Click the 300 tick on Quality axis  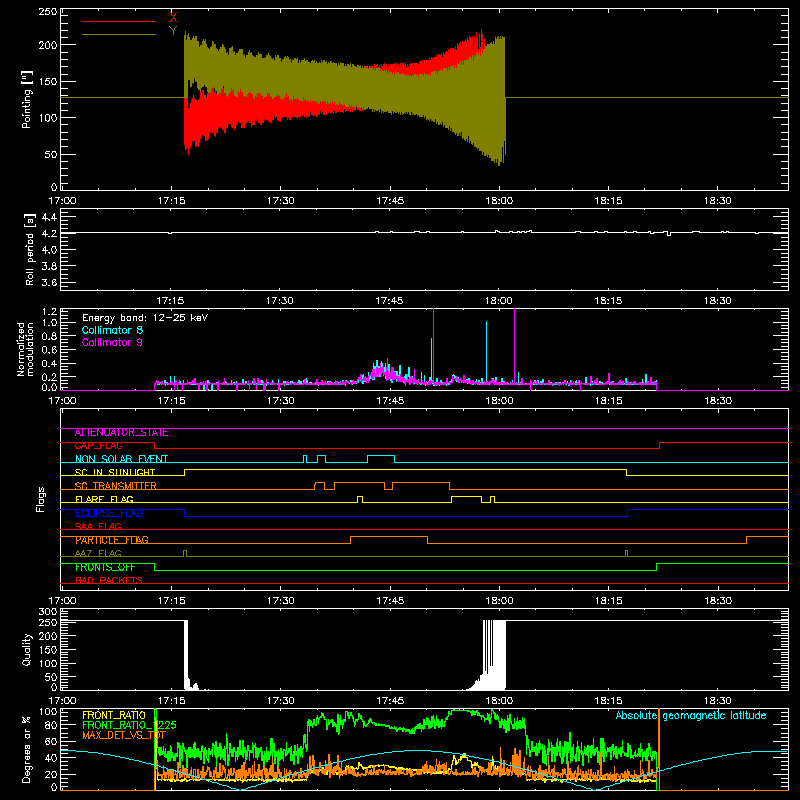[48, 611]
